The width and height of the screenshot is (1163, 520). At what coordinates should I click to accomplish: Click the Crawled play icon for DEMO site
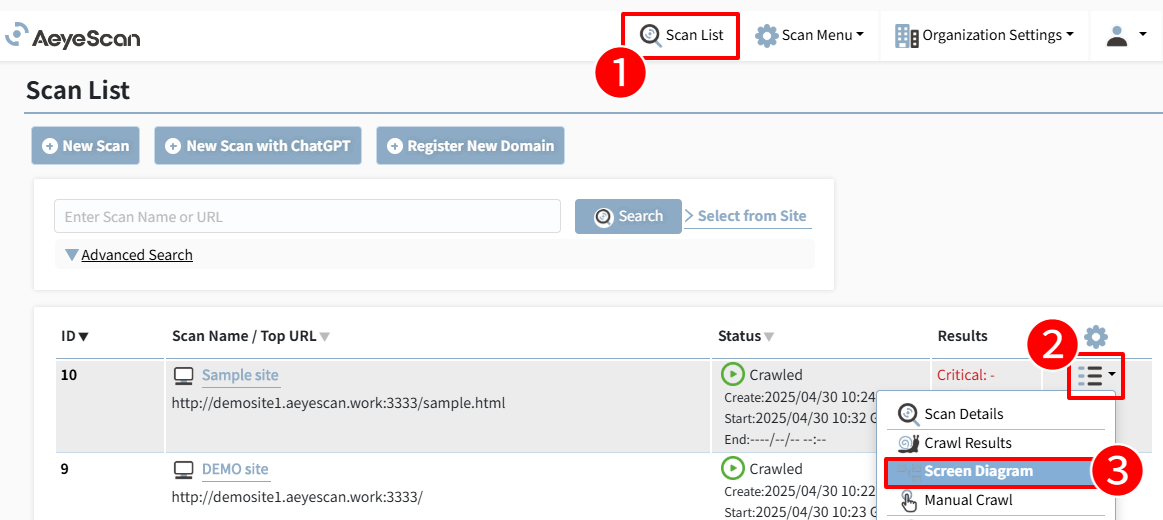coord(733,469)
